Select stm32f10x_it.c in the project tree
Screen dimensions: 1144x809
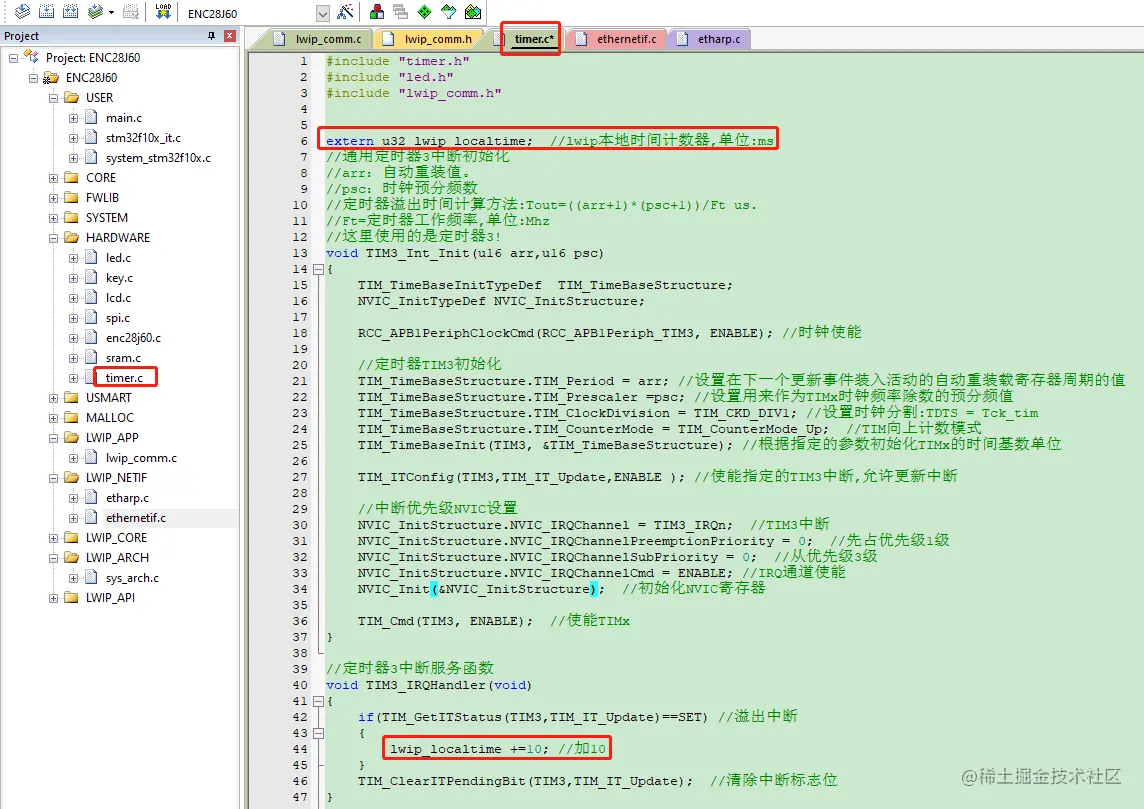coord(143,138)
